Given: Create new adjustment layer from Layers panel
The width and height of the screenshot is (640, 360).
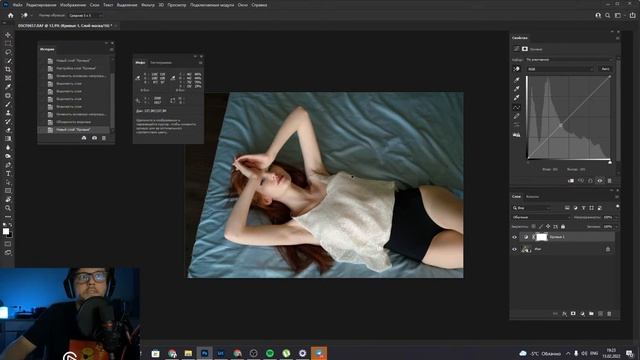Looking at the screenshot, I should (x=582, y=313).
